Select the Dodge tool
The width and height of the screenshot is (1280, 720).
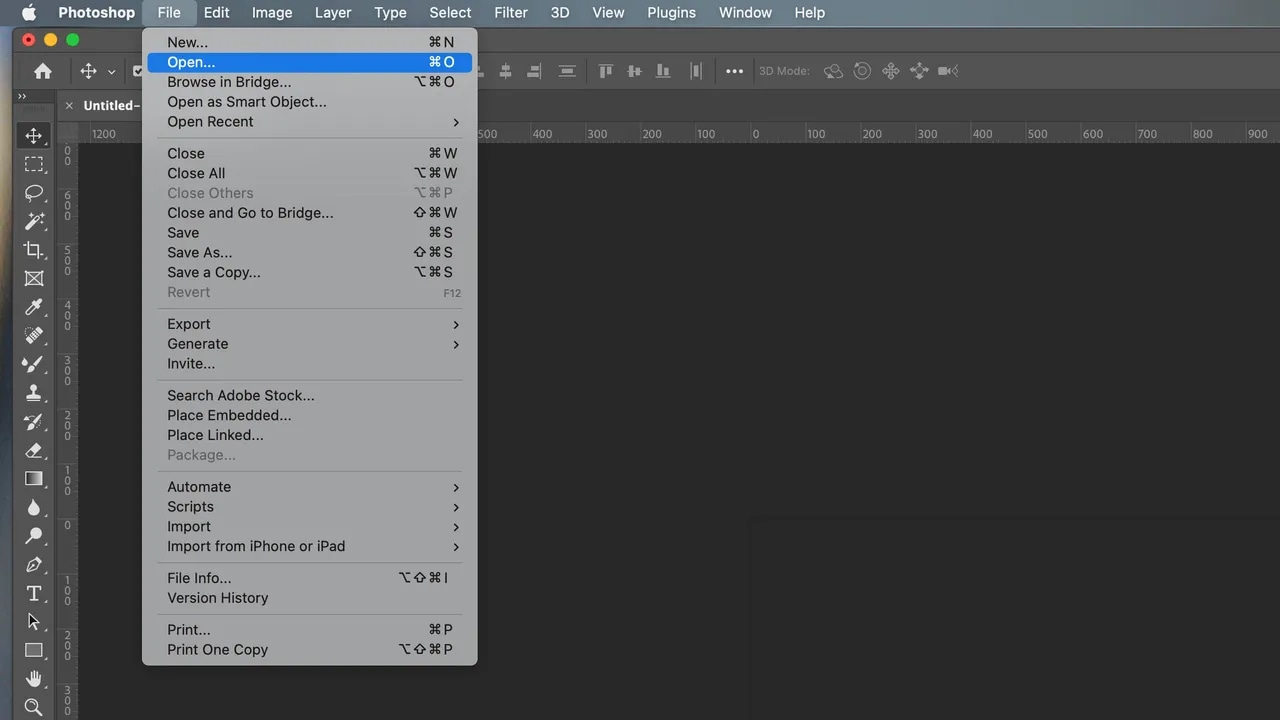click(x=34, y=536)
